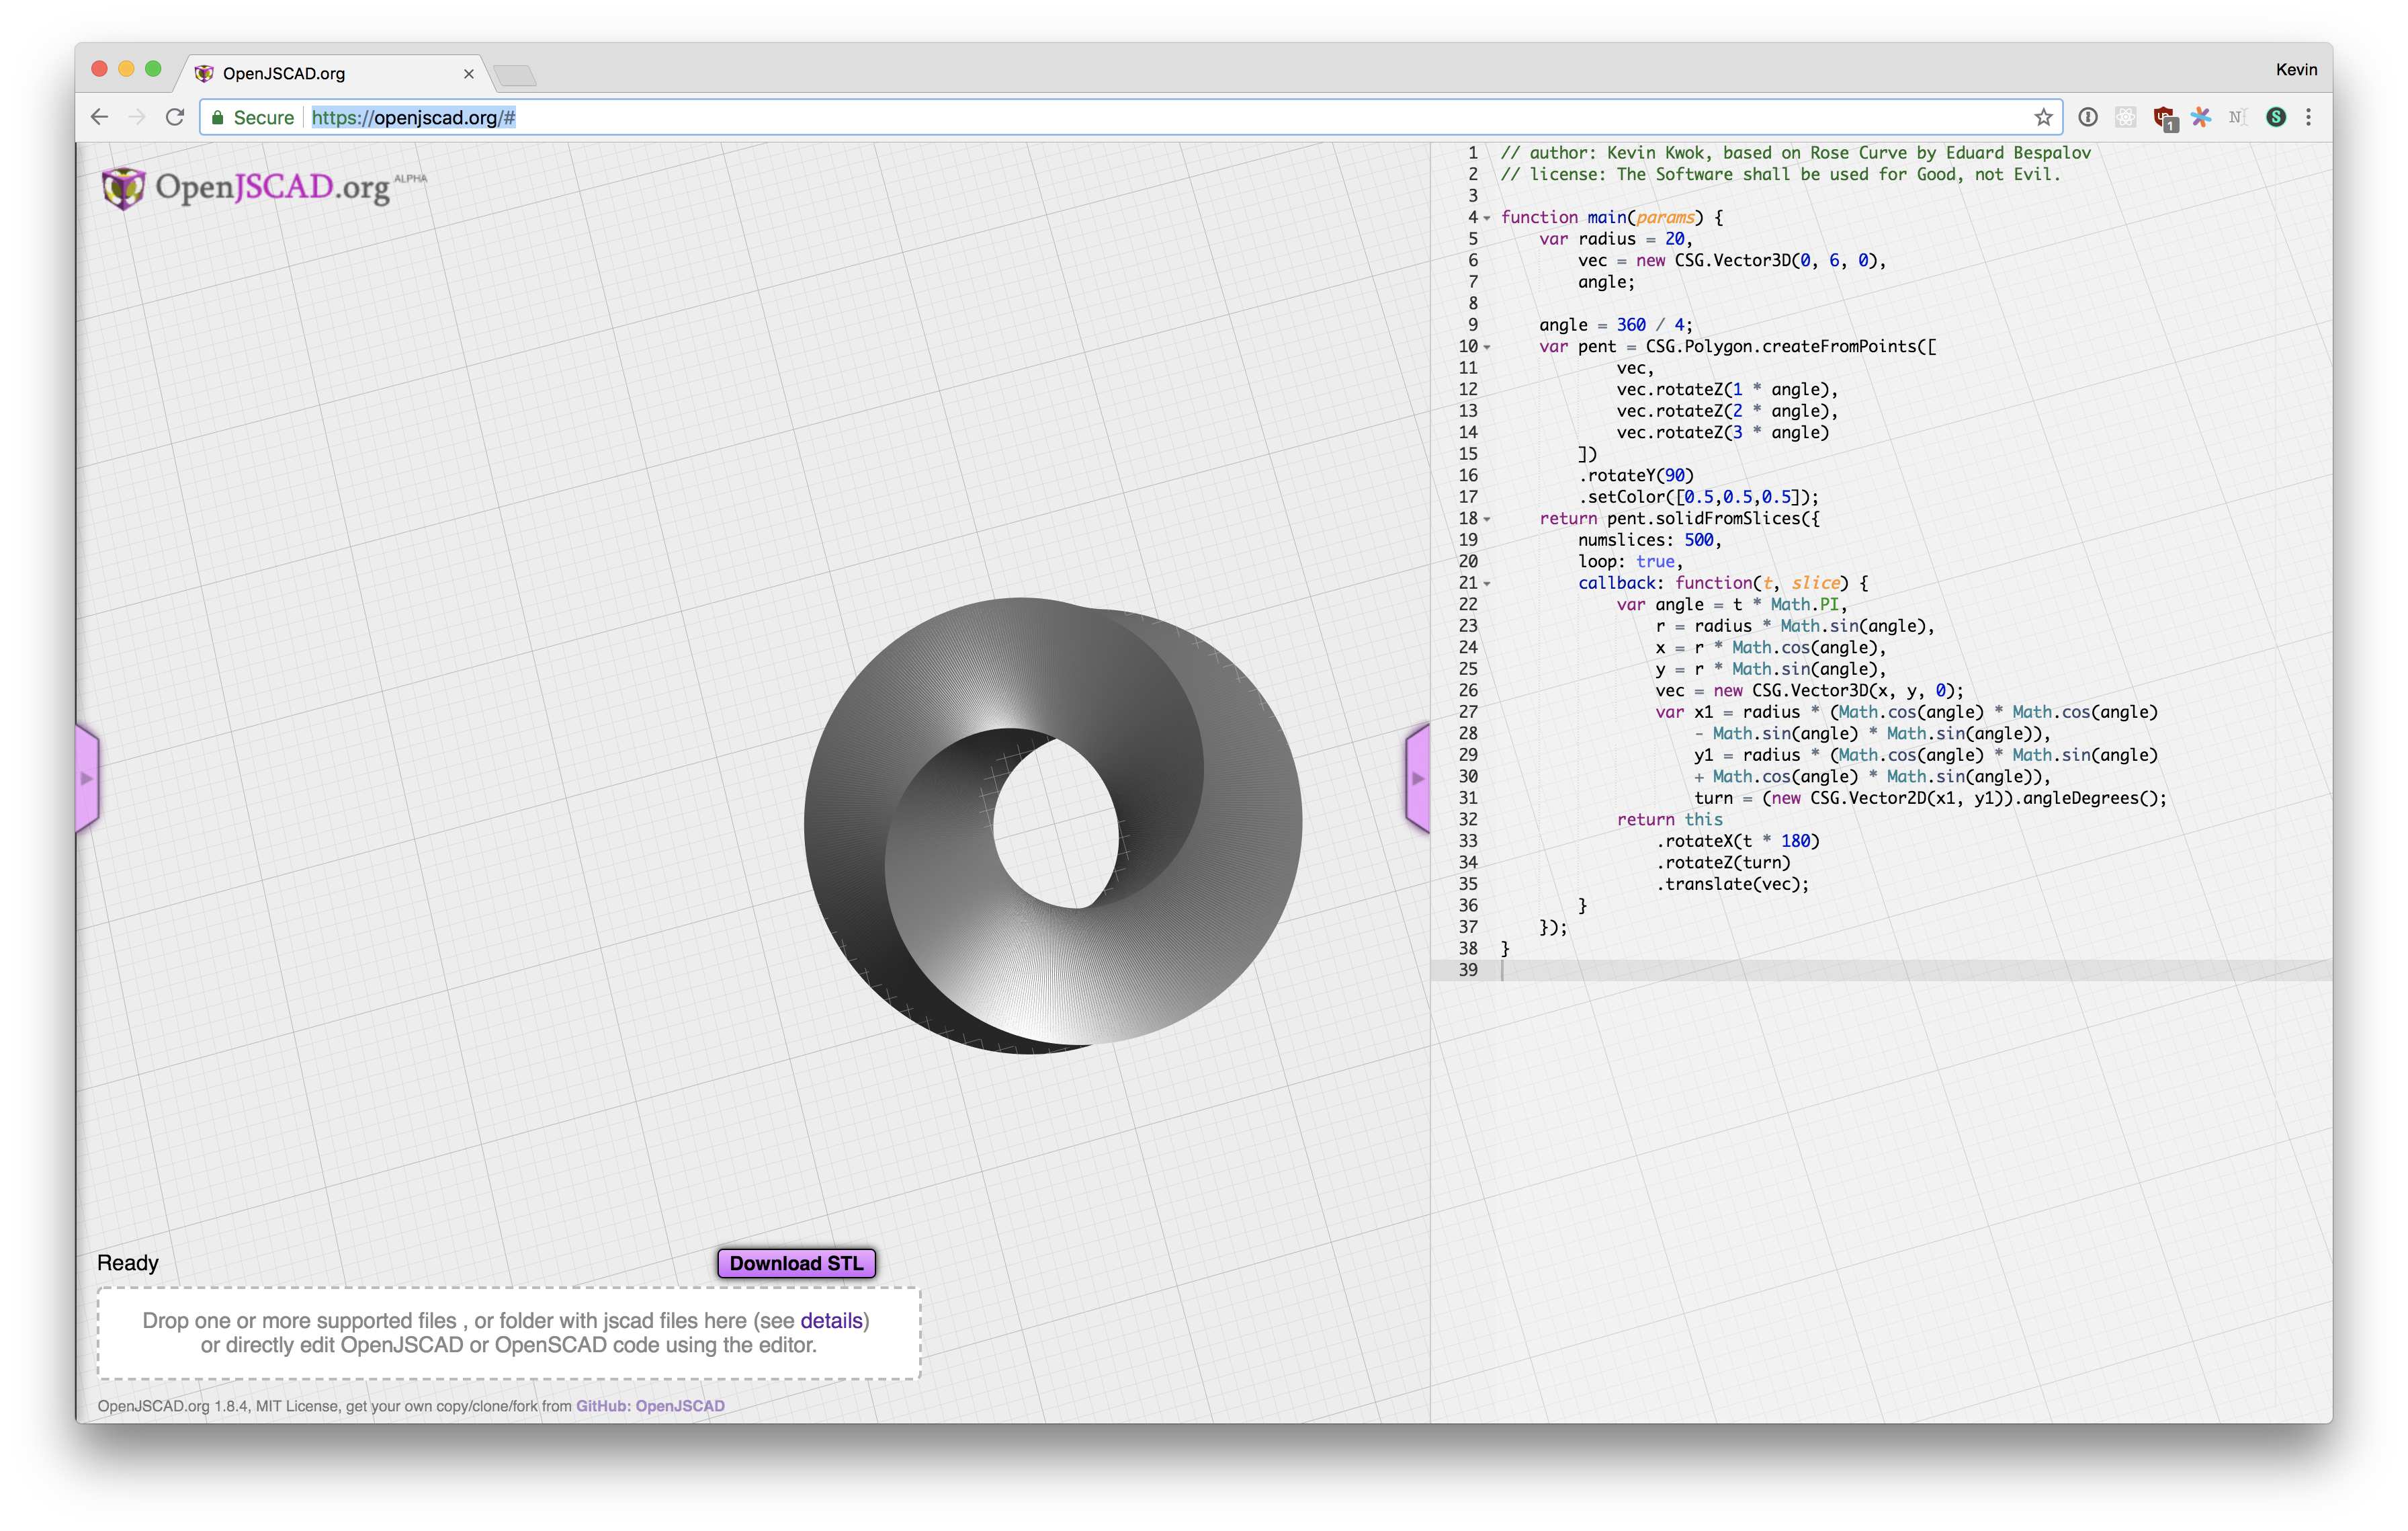Click the 'return this' statement
Image resolution: width=2408 pixels, height=1531 pixels.
point(1670,820)
